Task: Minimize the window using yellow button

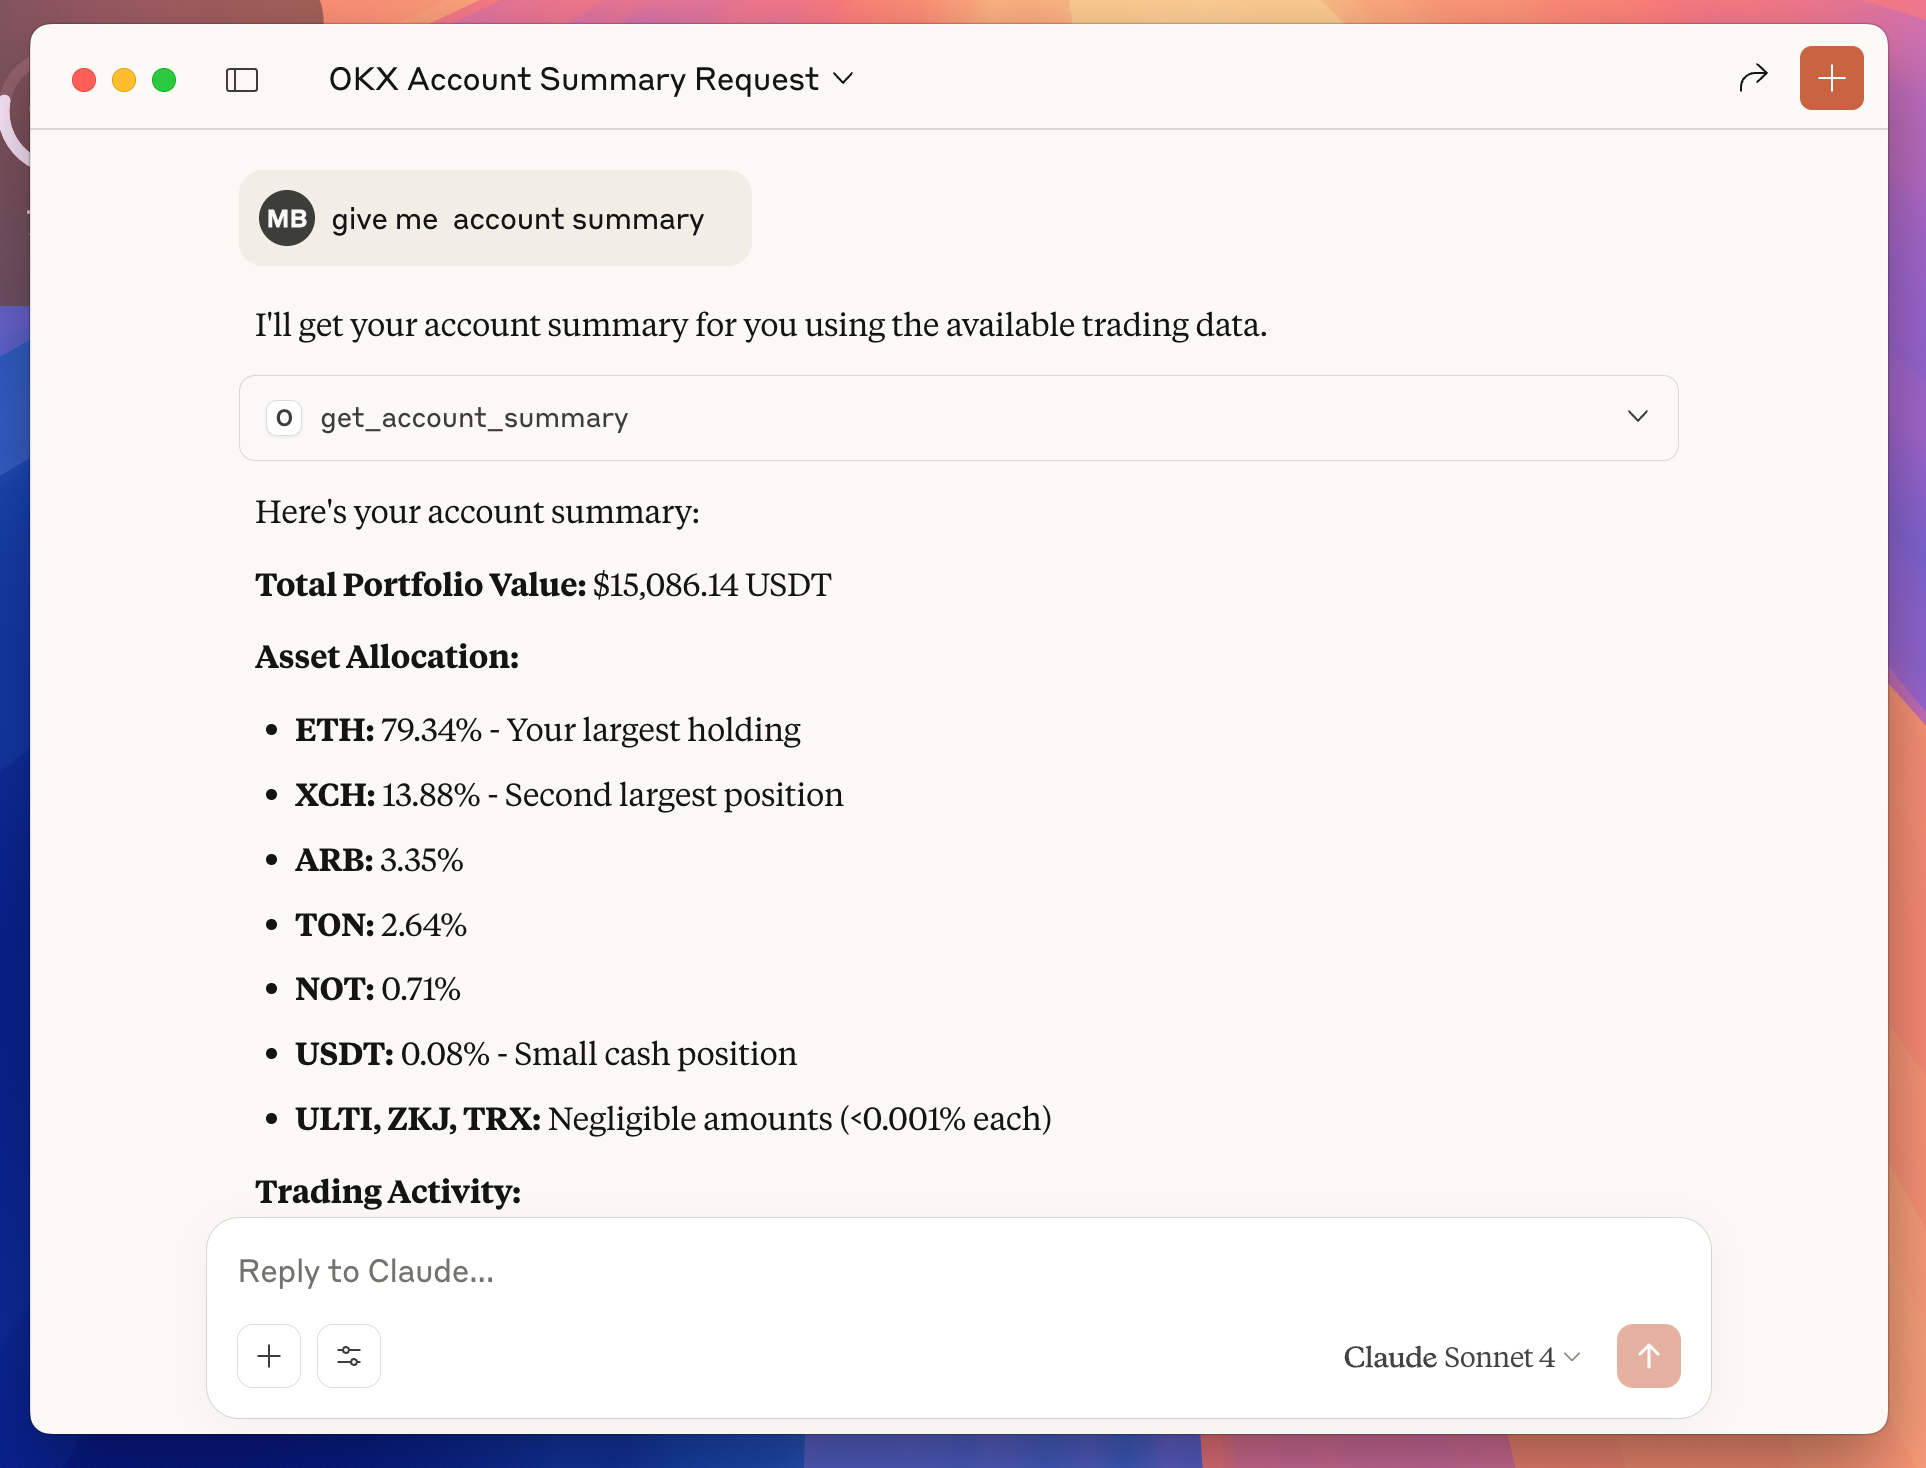Action: tap(124, 80)
